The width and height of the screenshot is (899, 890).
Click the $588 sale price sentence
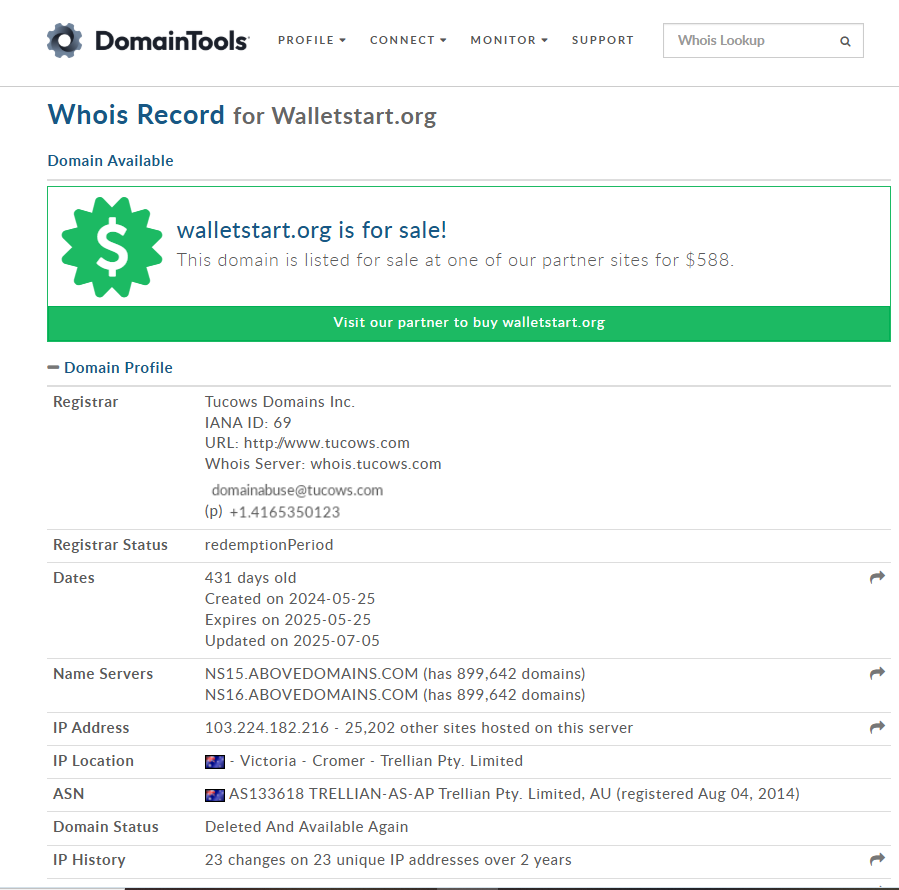pos(455,260)
